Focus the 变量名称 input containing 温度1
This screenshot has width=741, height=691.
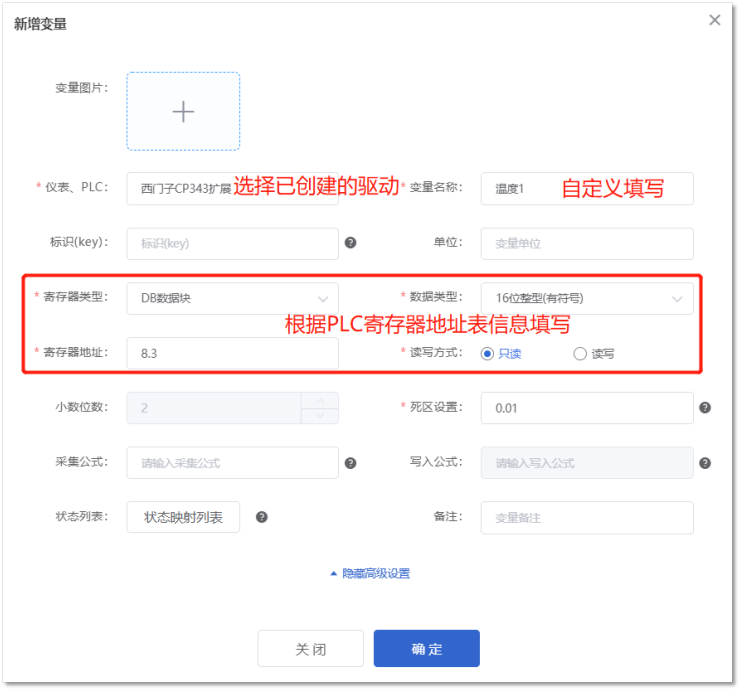pos(587,188)
